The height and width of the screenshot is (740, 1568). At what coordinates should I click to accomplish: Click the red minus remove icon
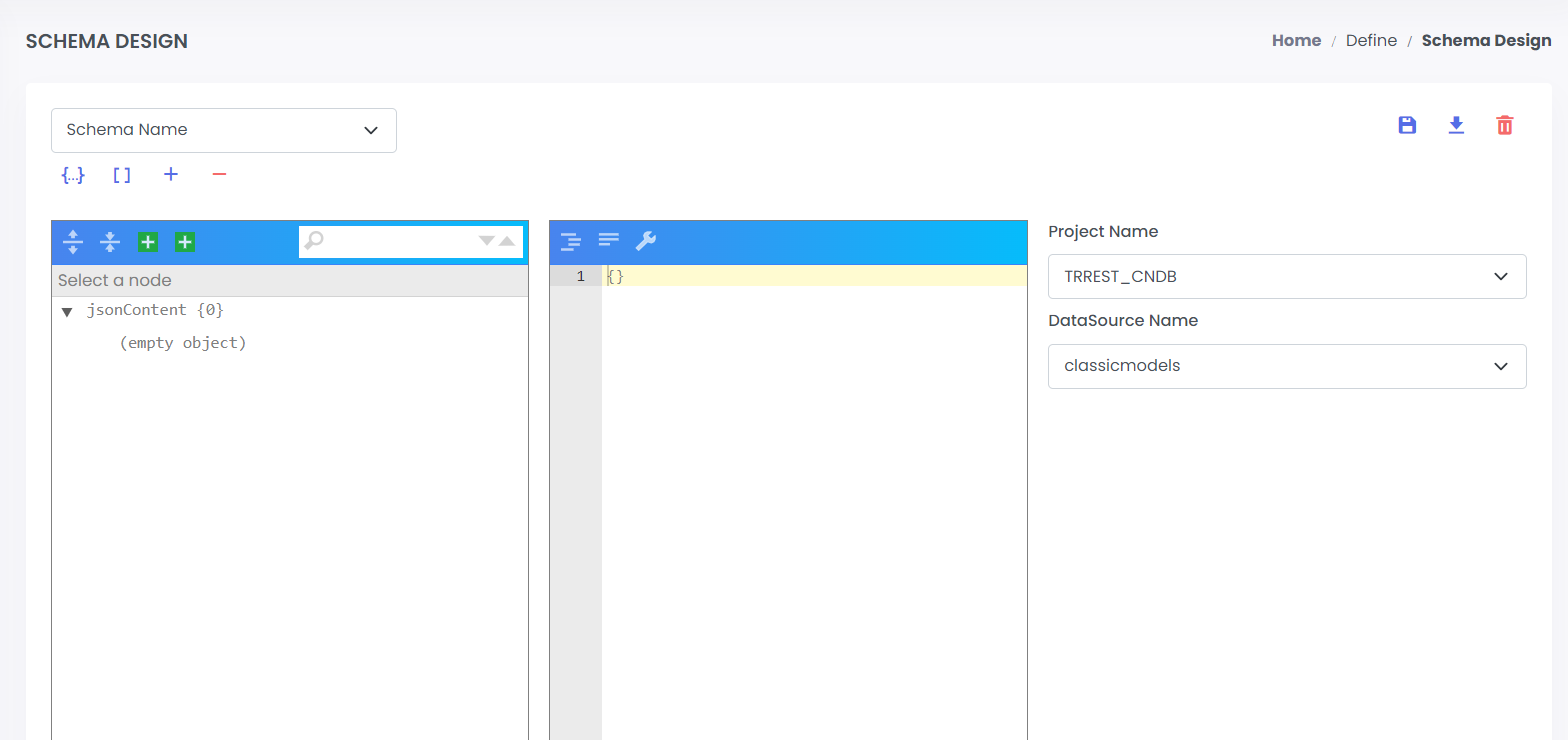click(x=220, y=174)
